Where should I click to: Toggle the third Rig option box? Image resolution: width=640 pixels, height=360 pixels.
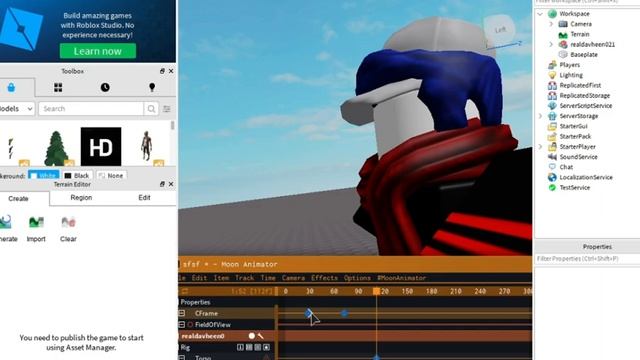click(258, 347)
